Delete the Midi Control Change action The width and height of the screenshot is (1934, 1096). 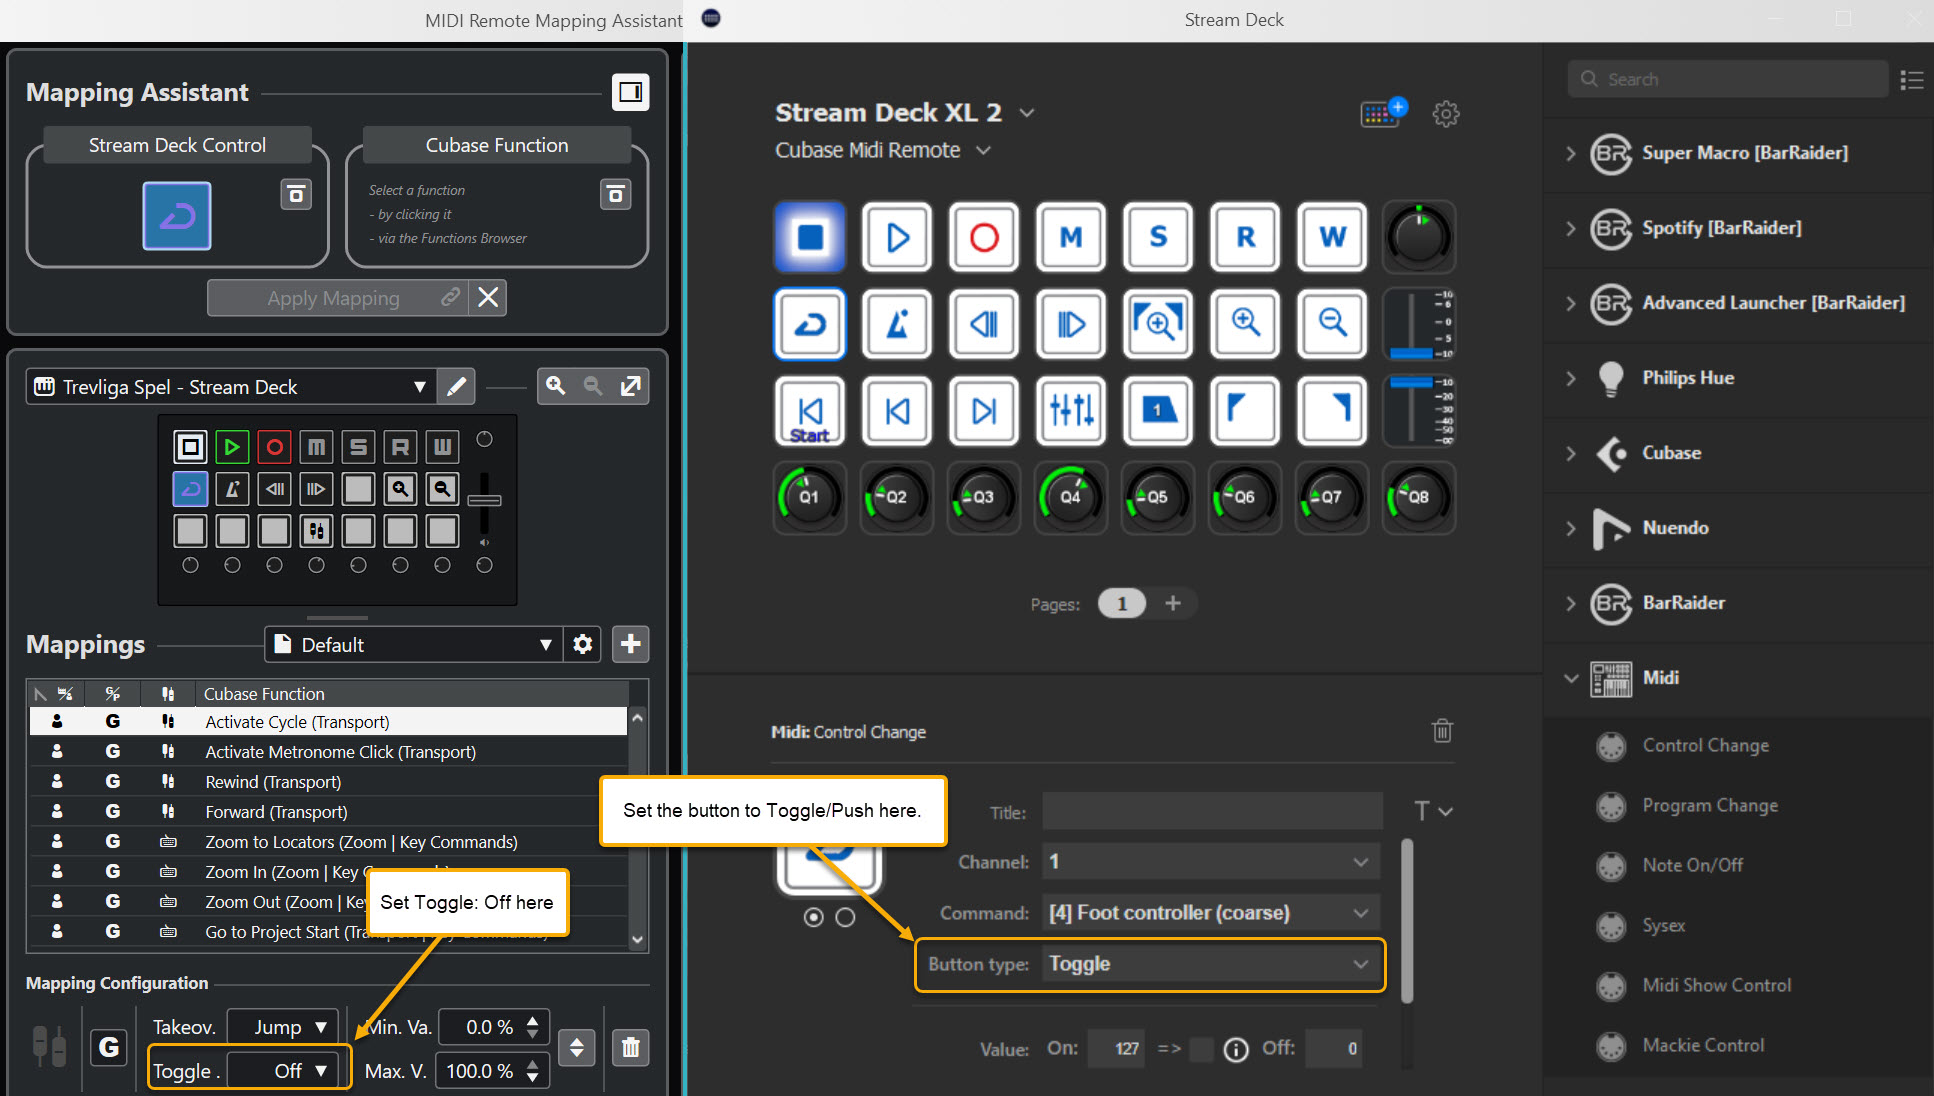pos(1442,731)
